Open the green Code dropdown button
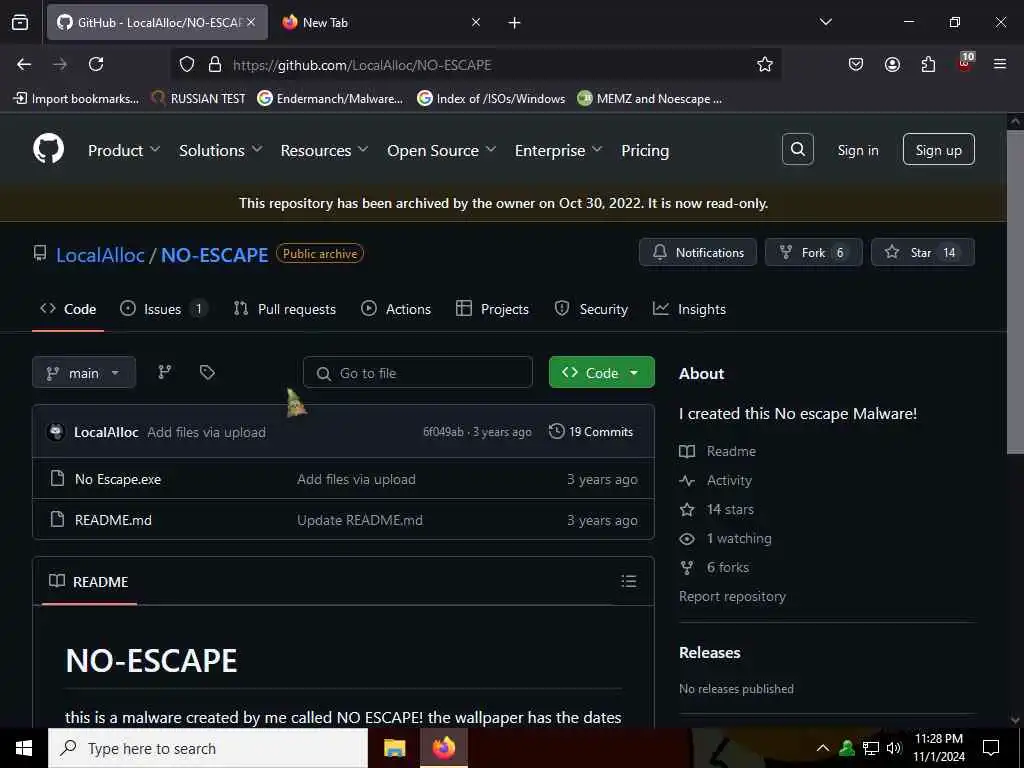 (601, 372)
